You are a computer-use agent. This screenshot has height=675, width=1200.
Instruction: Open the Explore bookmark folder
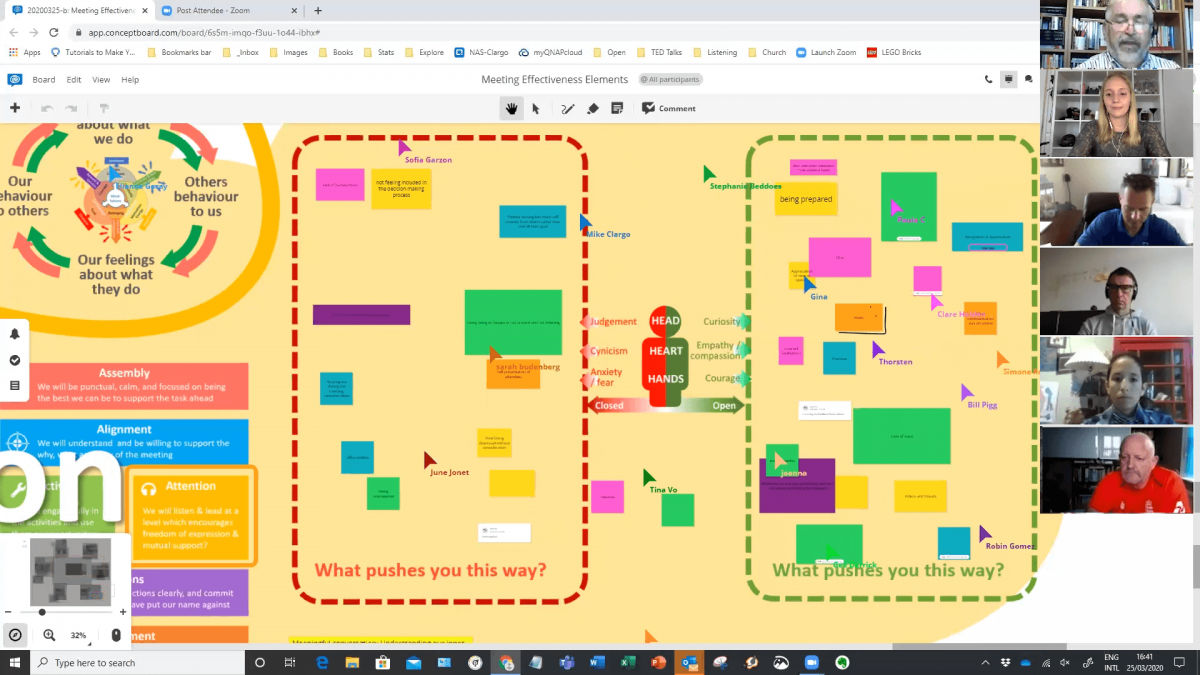[424, 52]
